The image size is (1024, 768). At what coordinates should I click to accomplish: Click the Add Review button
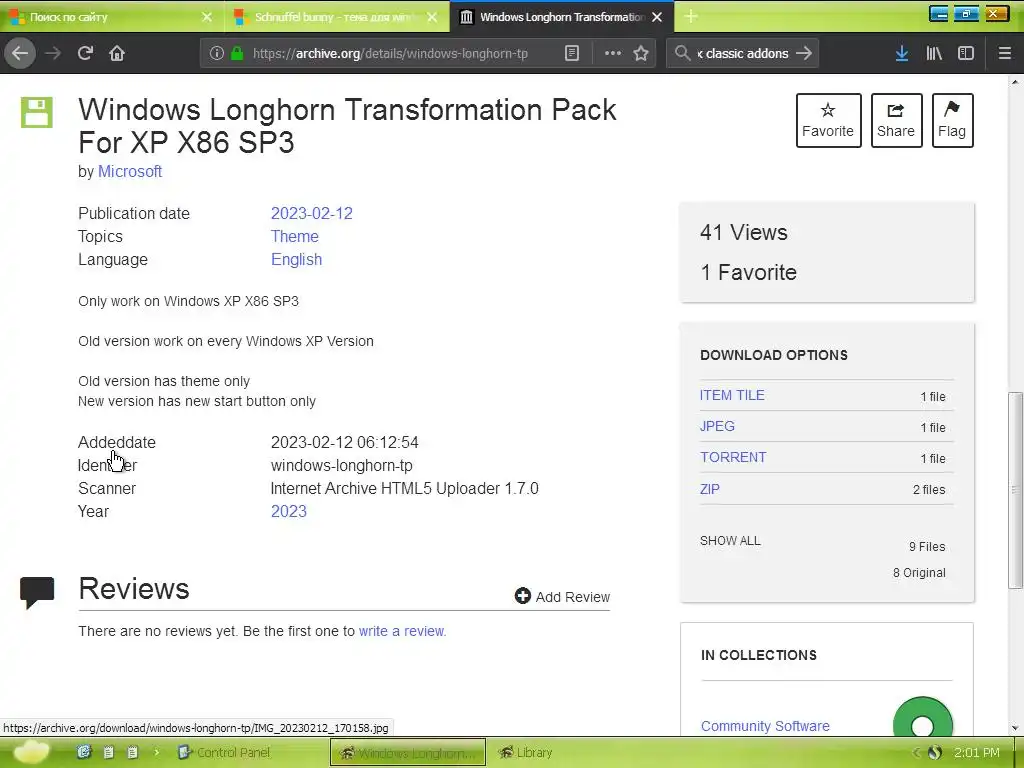click(562, 596)
